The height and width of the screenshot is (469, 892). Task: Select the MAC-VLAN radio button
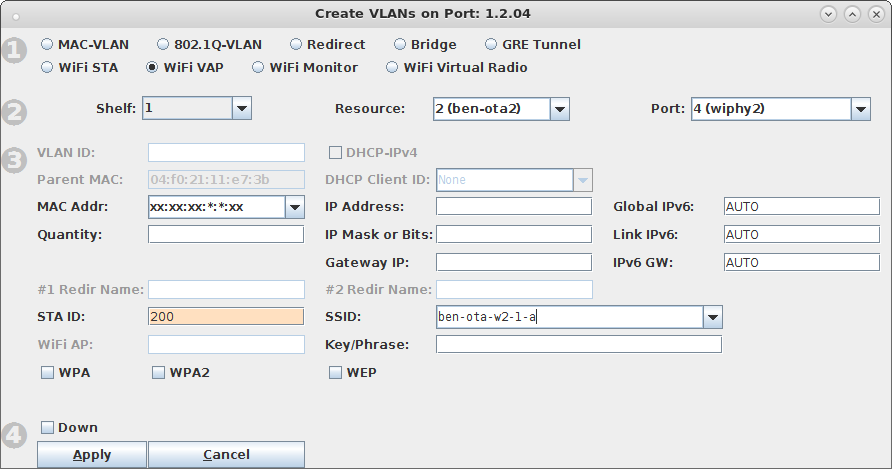[x=47, y=45]
